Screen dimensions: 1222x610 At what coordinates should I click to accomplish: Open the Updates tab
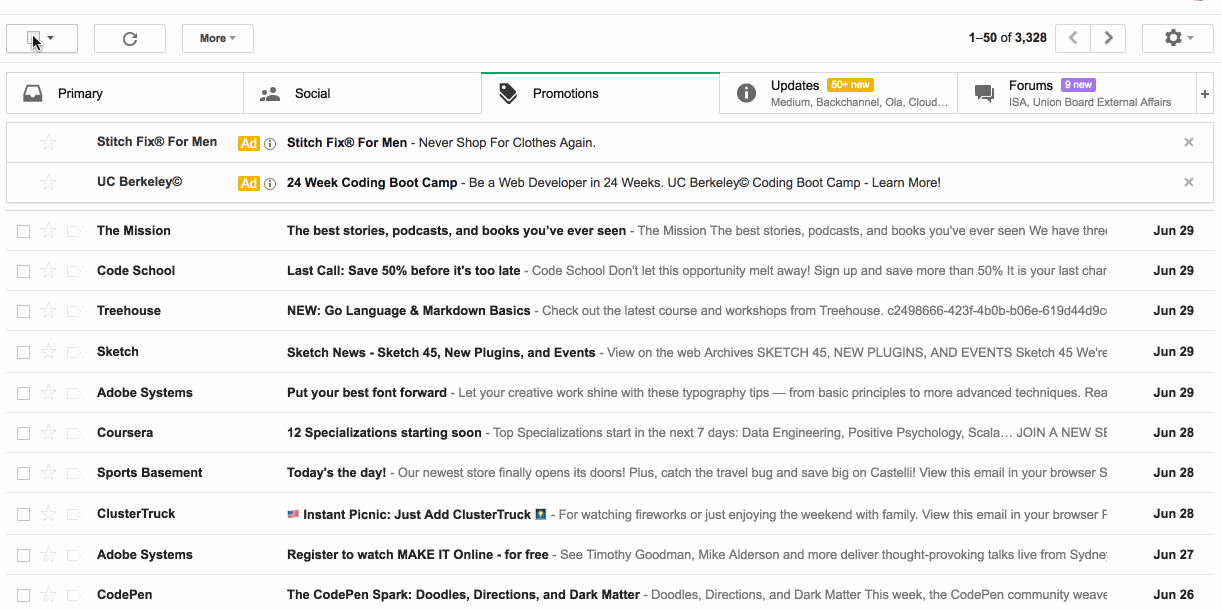point(838,93)
